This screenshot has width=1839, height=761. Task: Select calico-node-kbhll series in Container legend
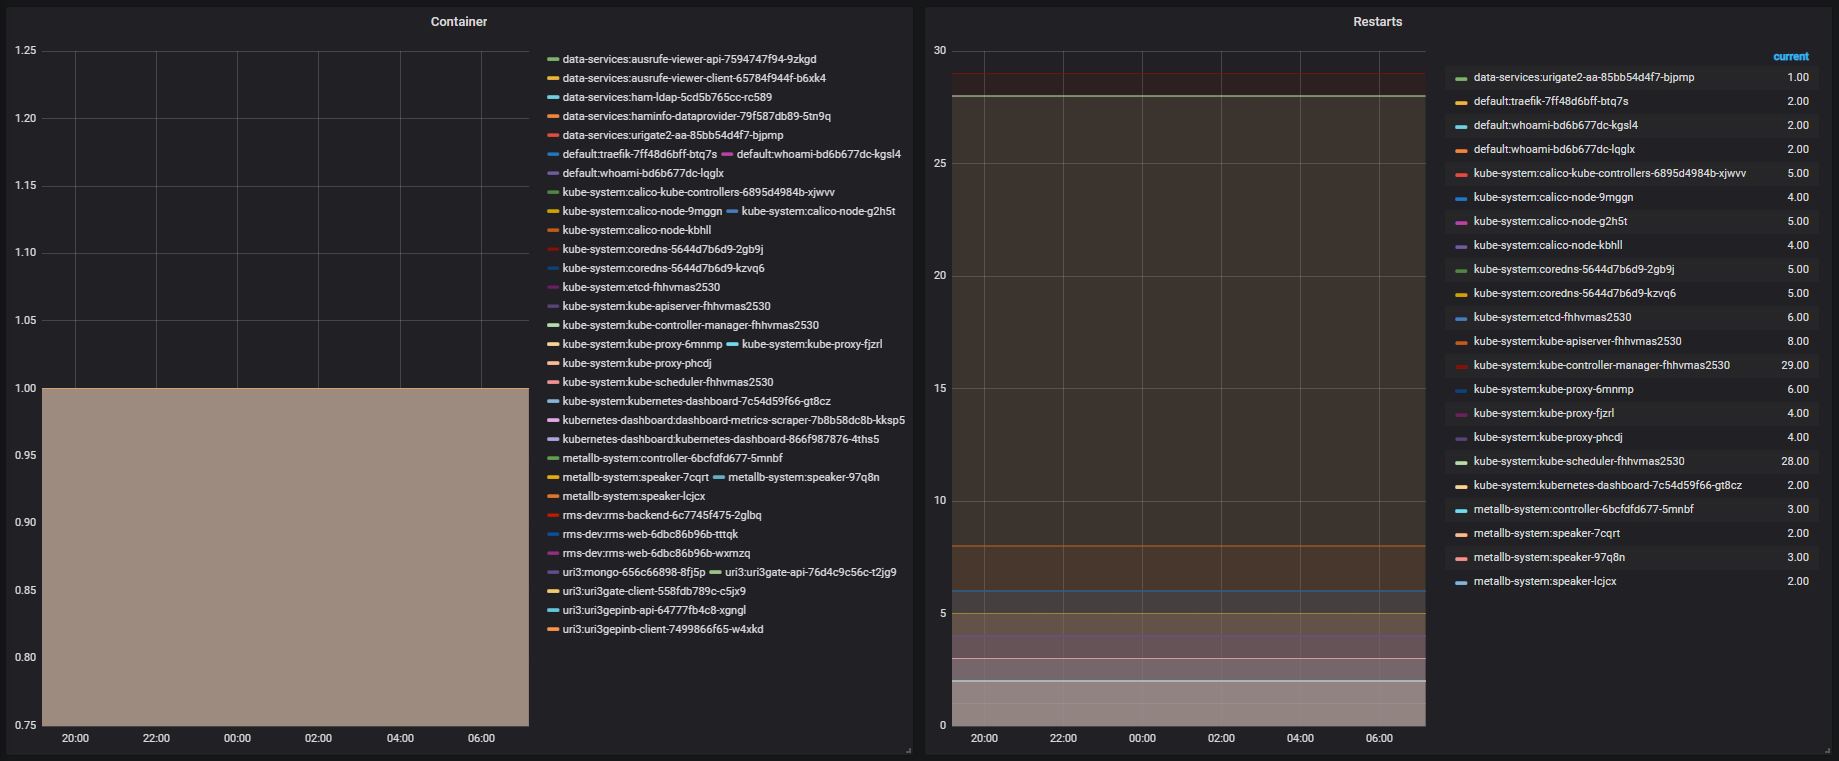637,230
